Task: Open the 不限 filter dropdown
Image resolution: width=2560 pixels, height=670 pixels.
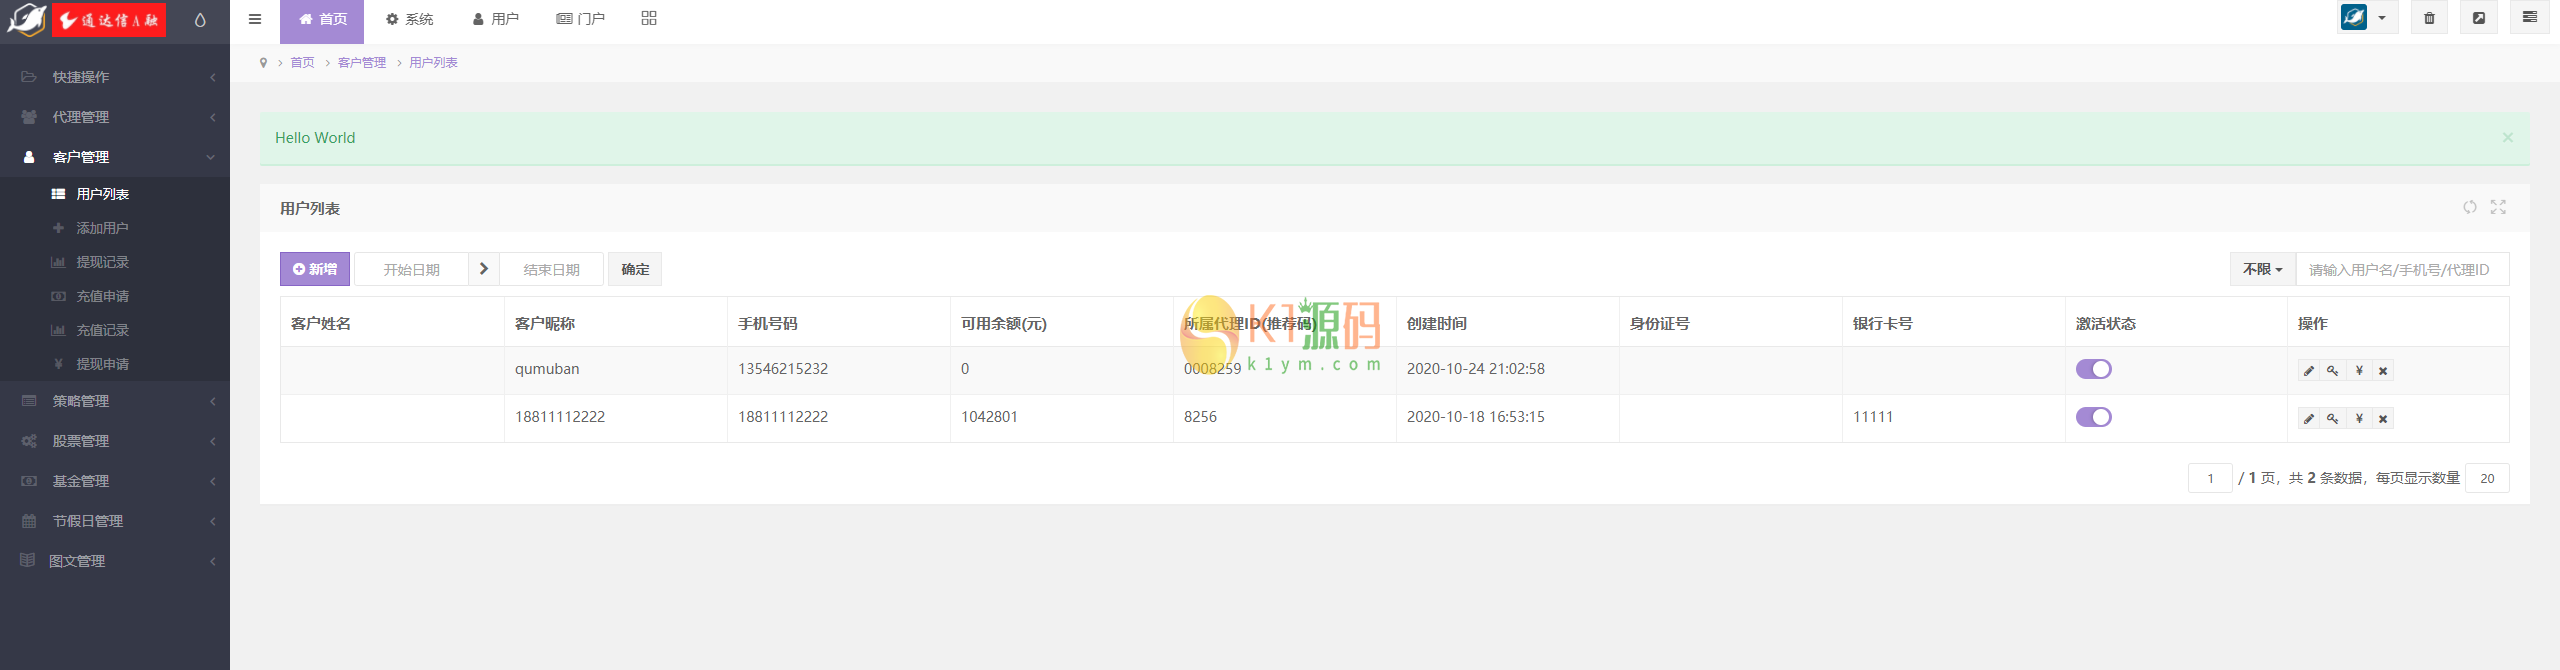Action: pyautogui.click(x=2263, y=270)
